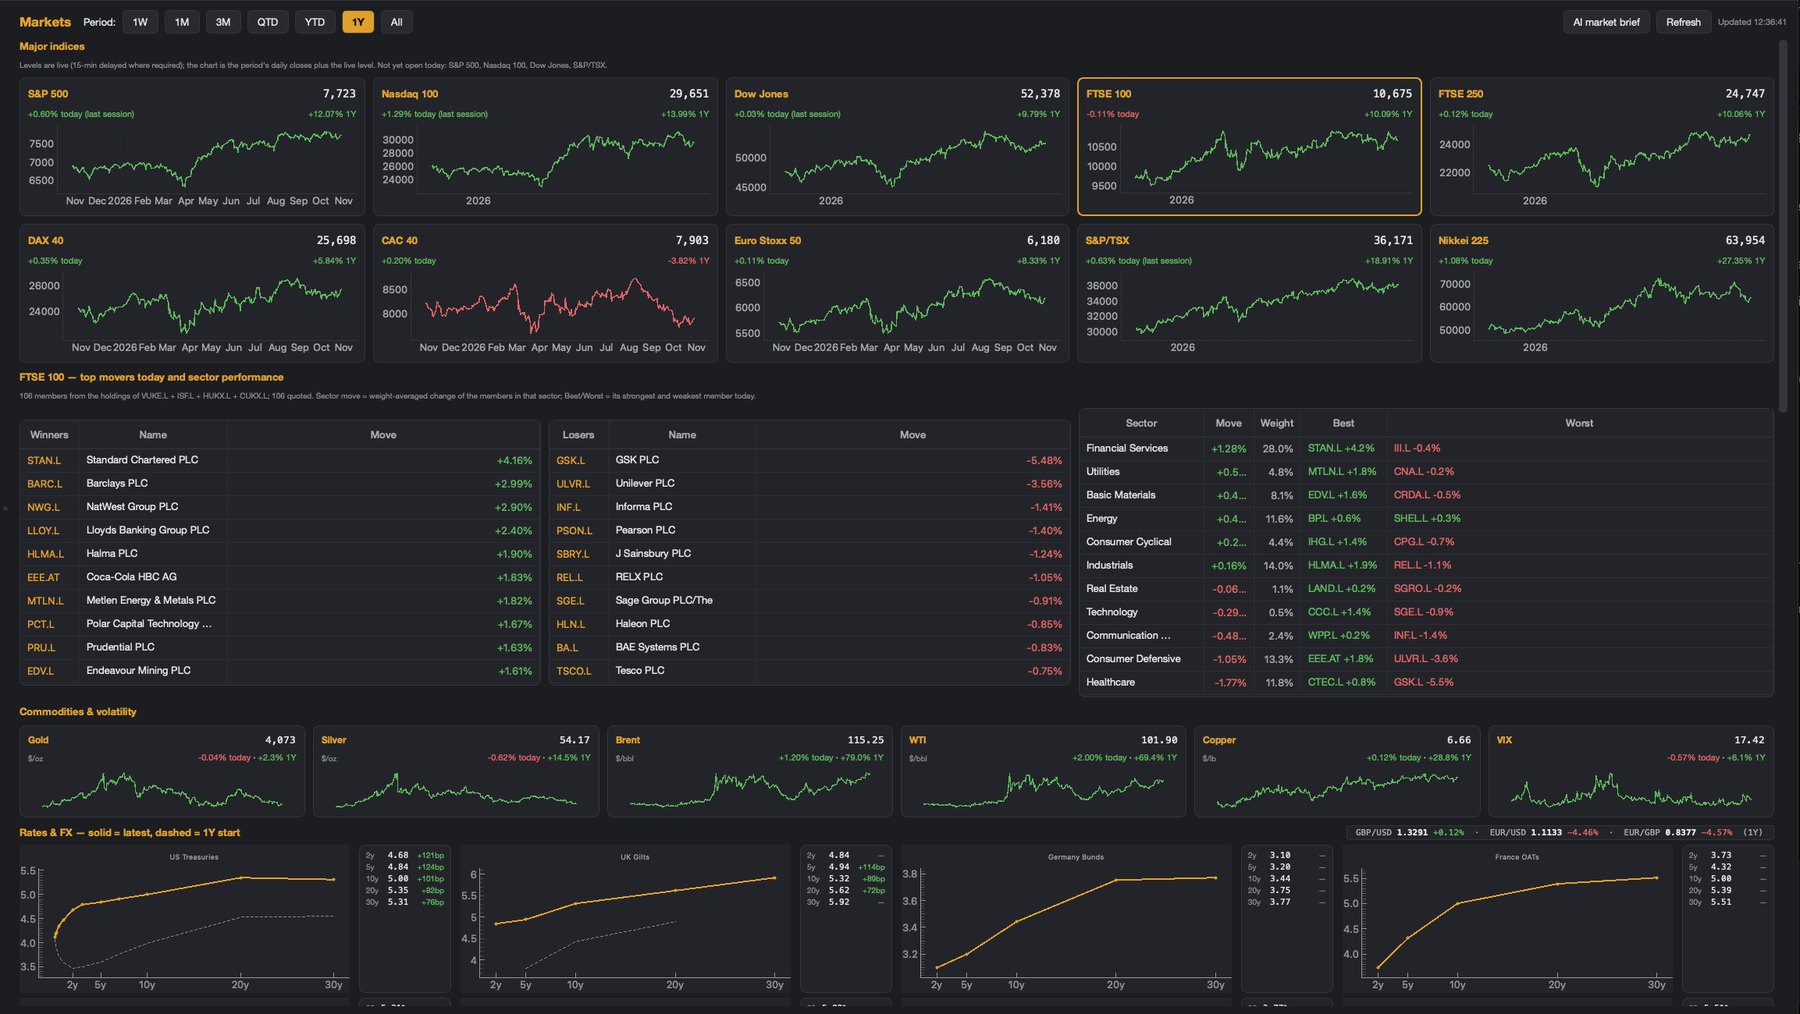
Task: Select the Copper commodity card
Action: pyautogui.click(x=1337, y=771)
